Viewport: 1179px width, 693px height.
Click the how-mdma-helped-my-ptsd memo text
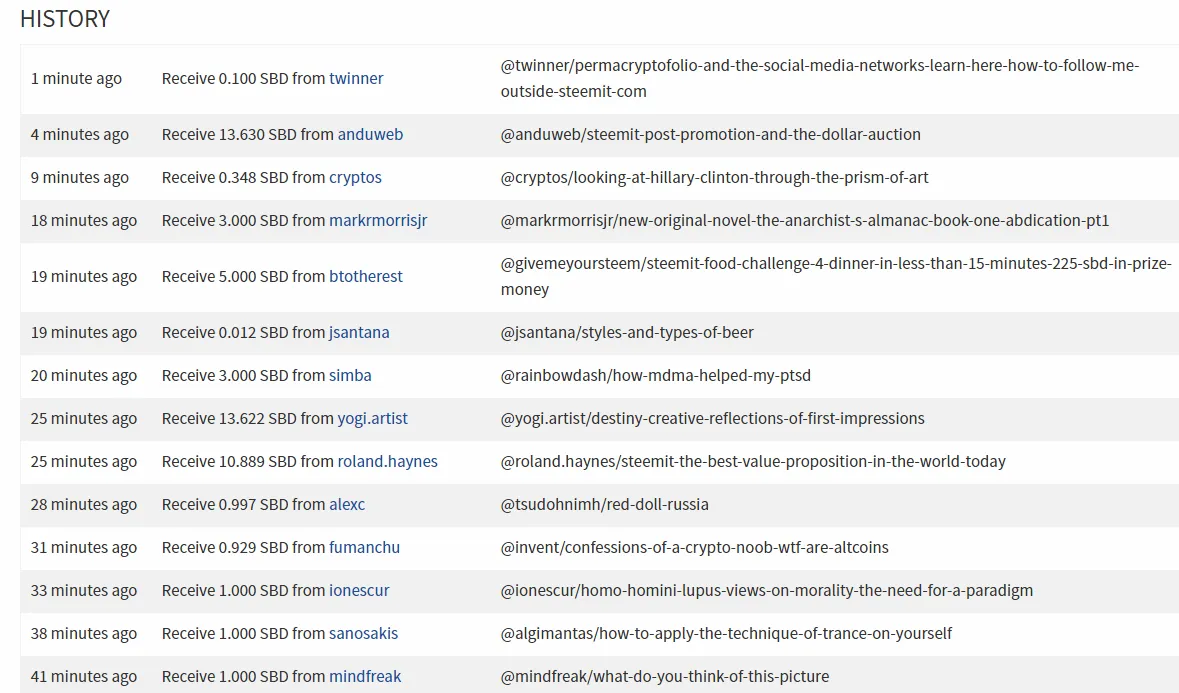pyautogui.click(x=655, y=375)
